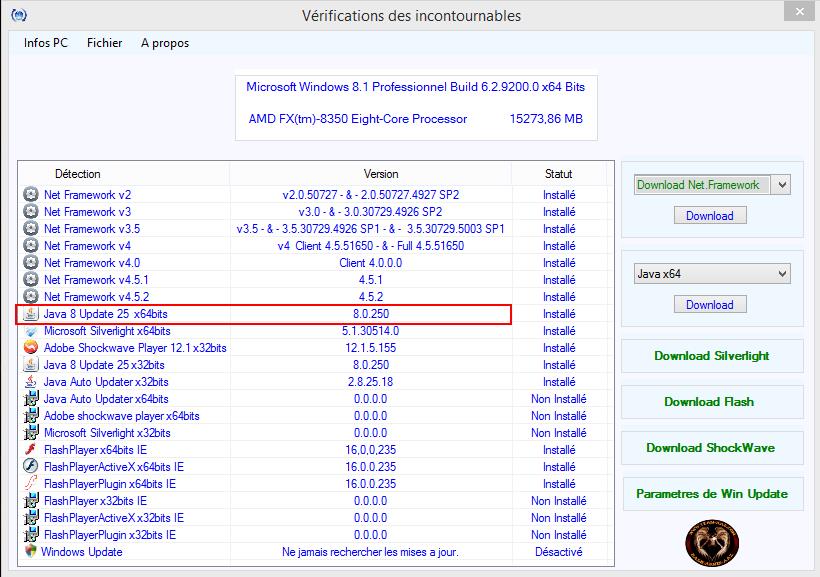This screenshot has height=577, width=820.
Task: Open the Infos PC menu
Action: point(46,43)
